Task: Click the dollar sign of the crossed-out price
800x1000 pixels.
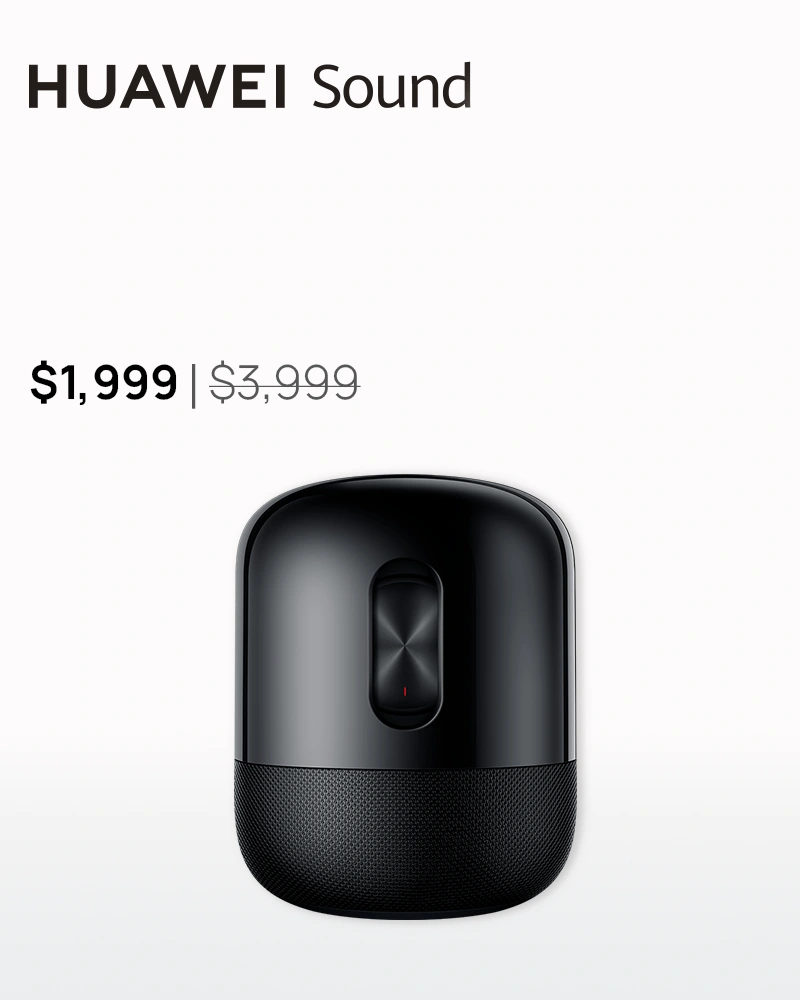Action: (x=222, y=383)
